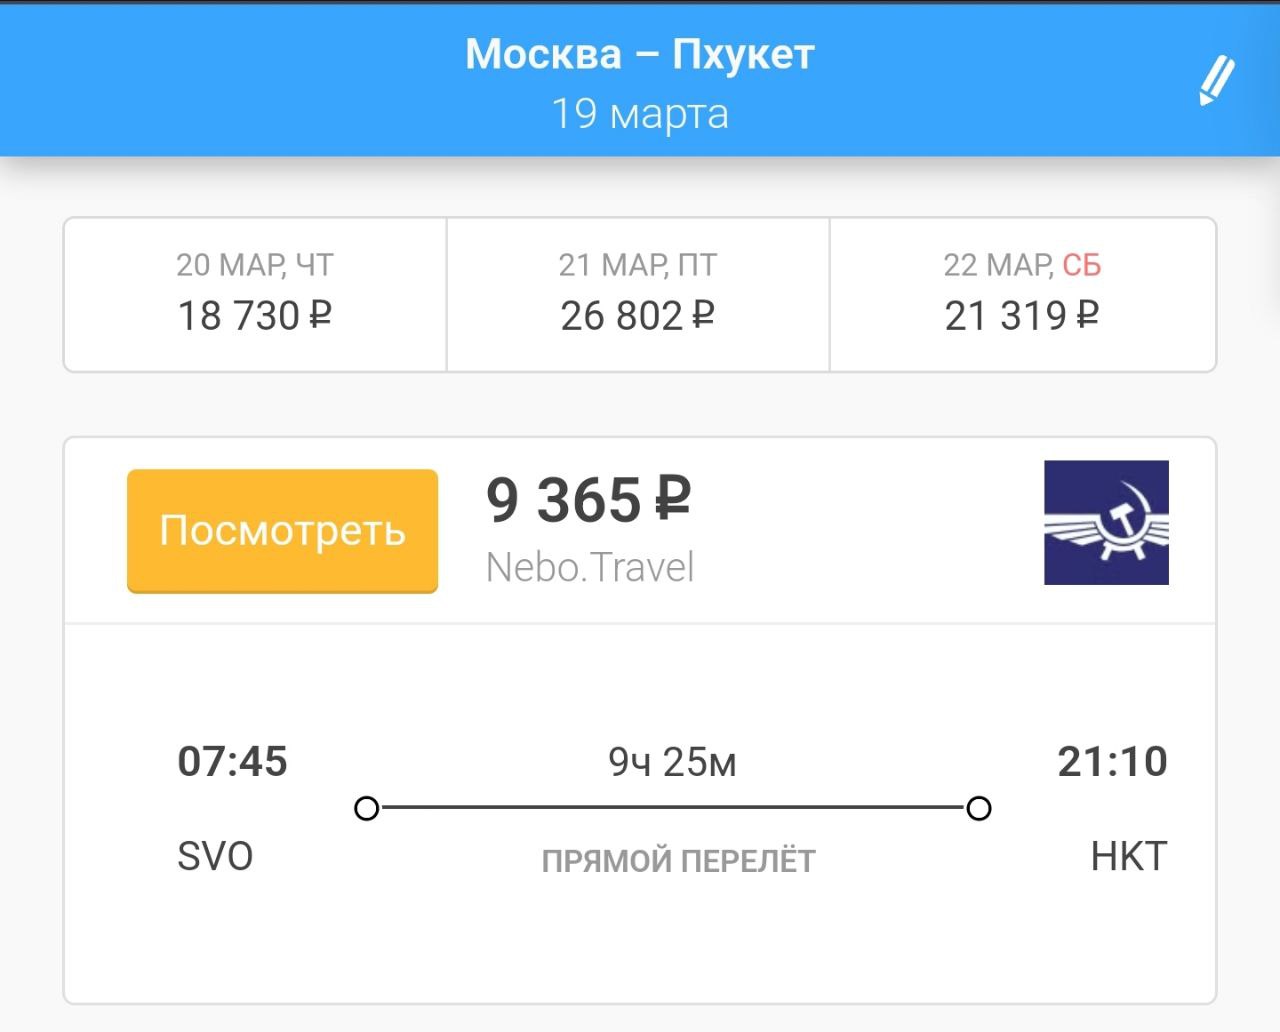Open the Nebo.Travel seller link

(x=590, y=567)
